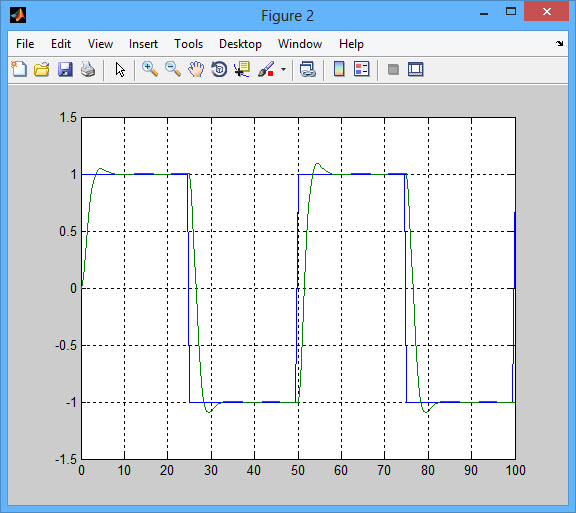
Task: Show Plot Tools and dock figure
Action: [x=416, y=69]
